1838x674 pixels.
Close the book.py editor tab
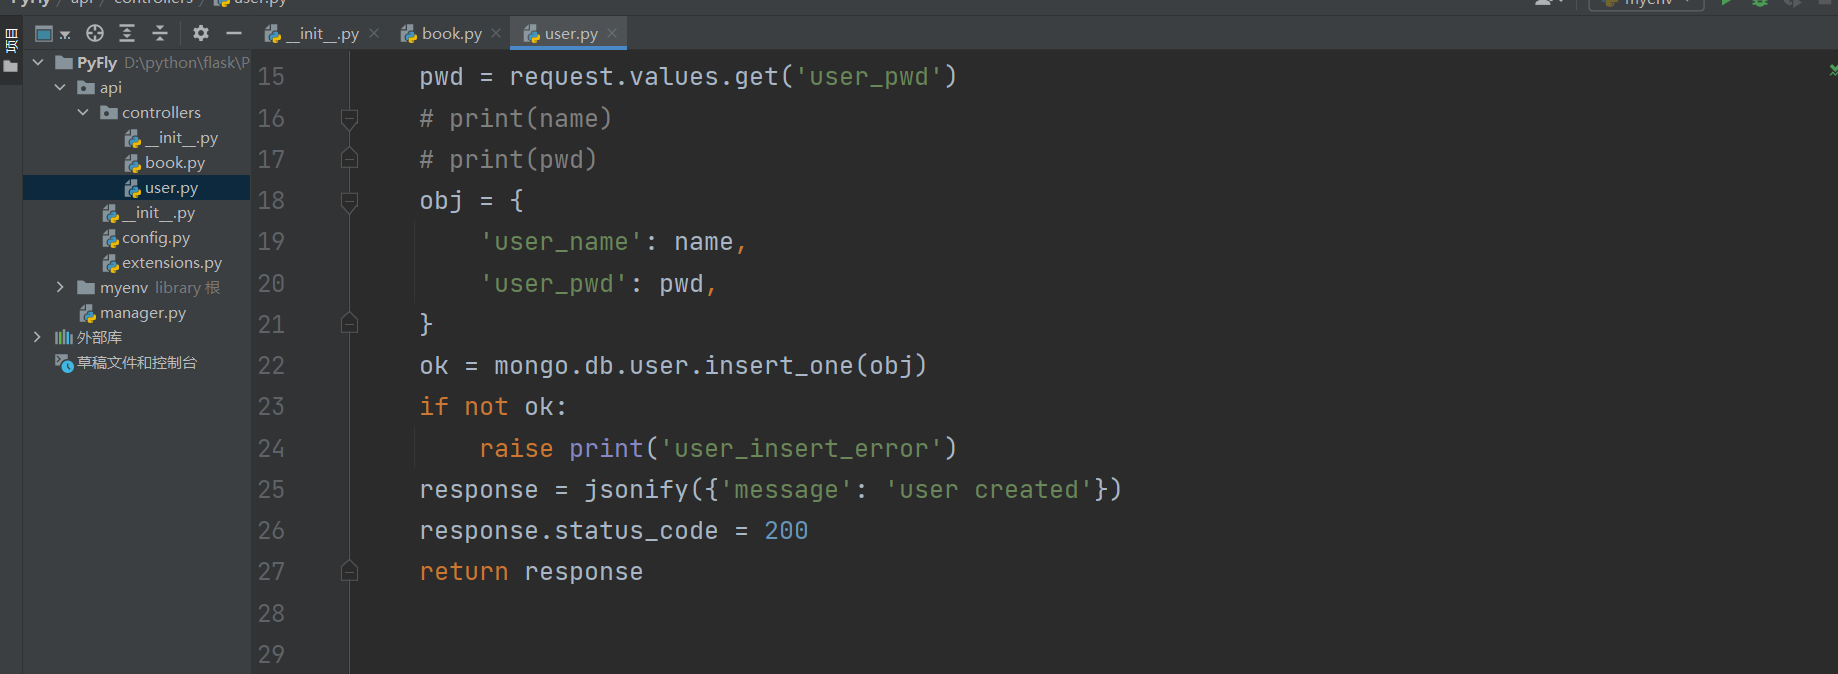(496, 33)
